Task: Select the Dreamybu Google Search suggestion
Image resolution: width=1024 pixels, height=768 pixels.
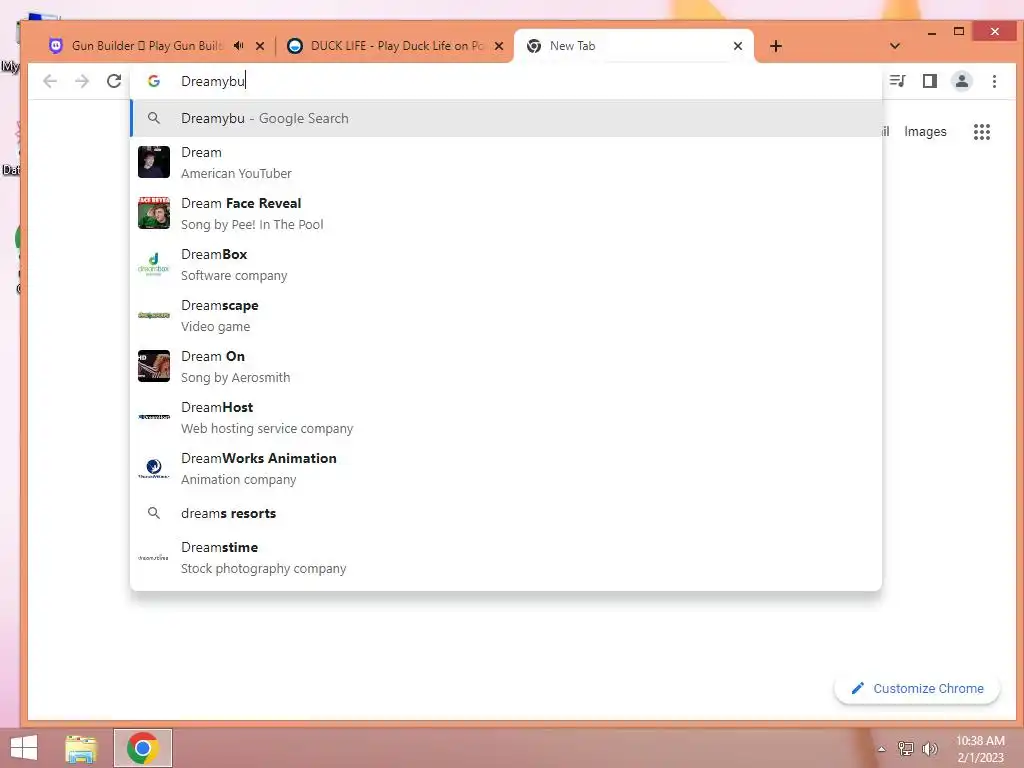Action: click(506, 118)
